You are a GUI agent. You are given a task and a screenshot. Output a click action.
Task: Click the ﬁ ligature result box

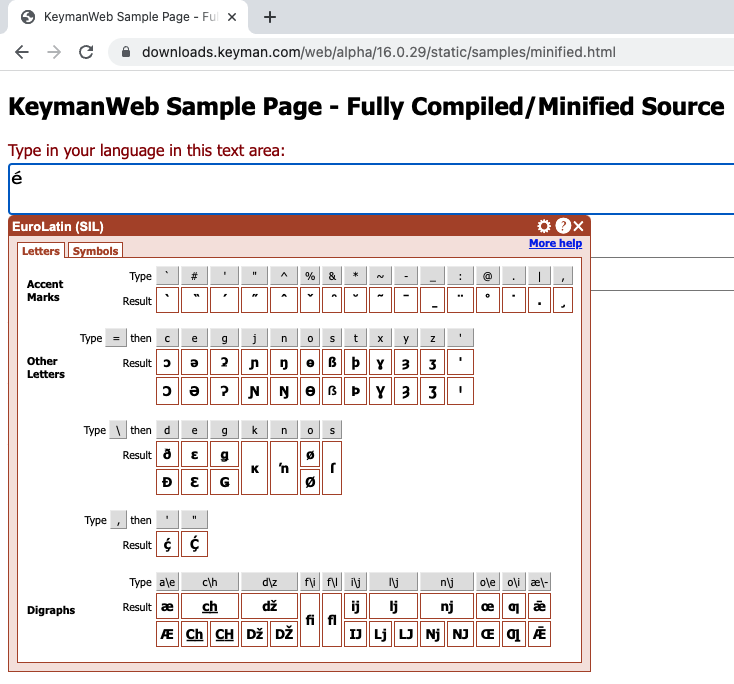(x=310, y=620)
